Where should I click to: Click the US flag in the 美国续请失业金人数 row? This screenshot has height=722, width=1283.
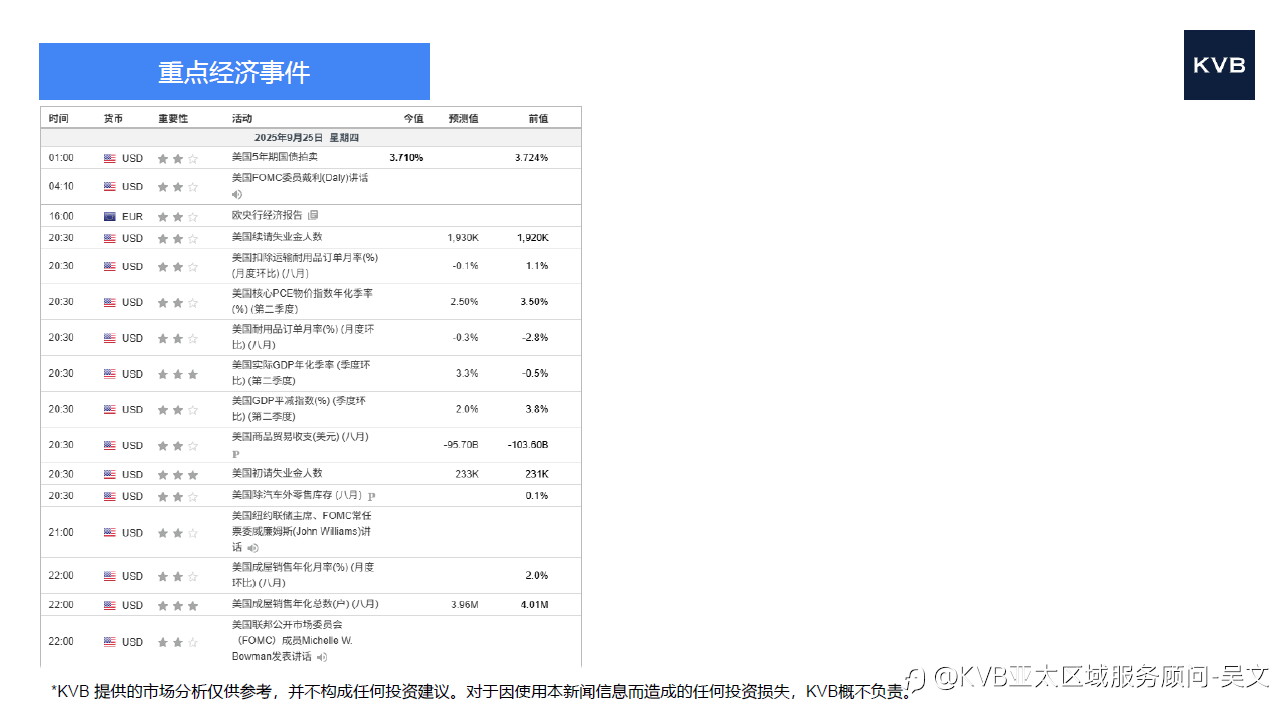pos(110,238)
